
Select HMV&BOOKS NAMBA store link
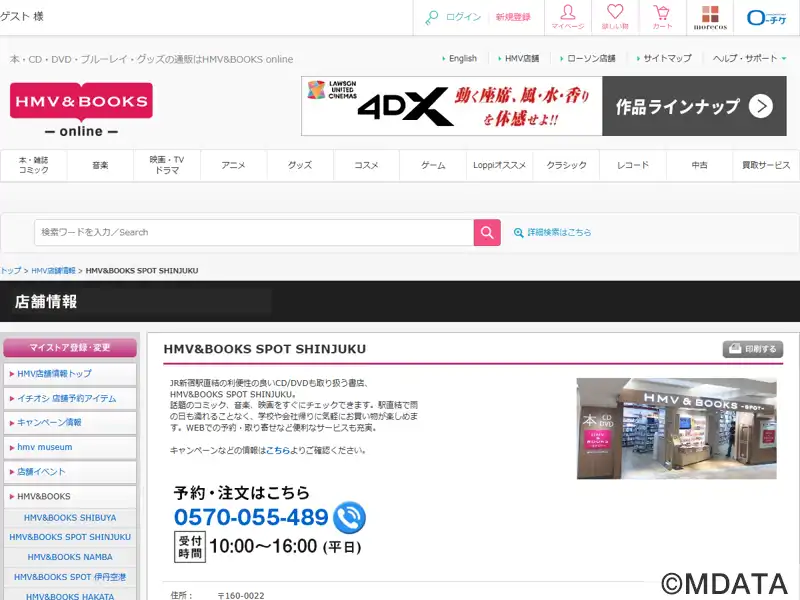(x=70, y=557)
